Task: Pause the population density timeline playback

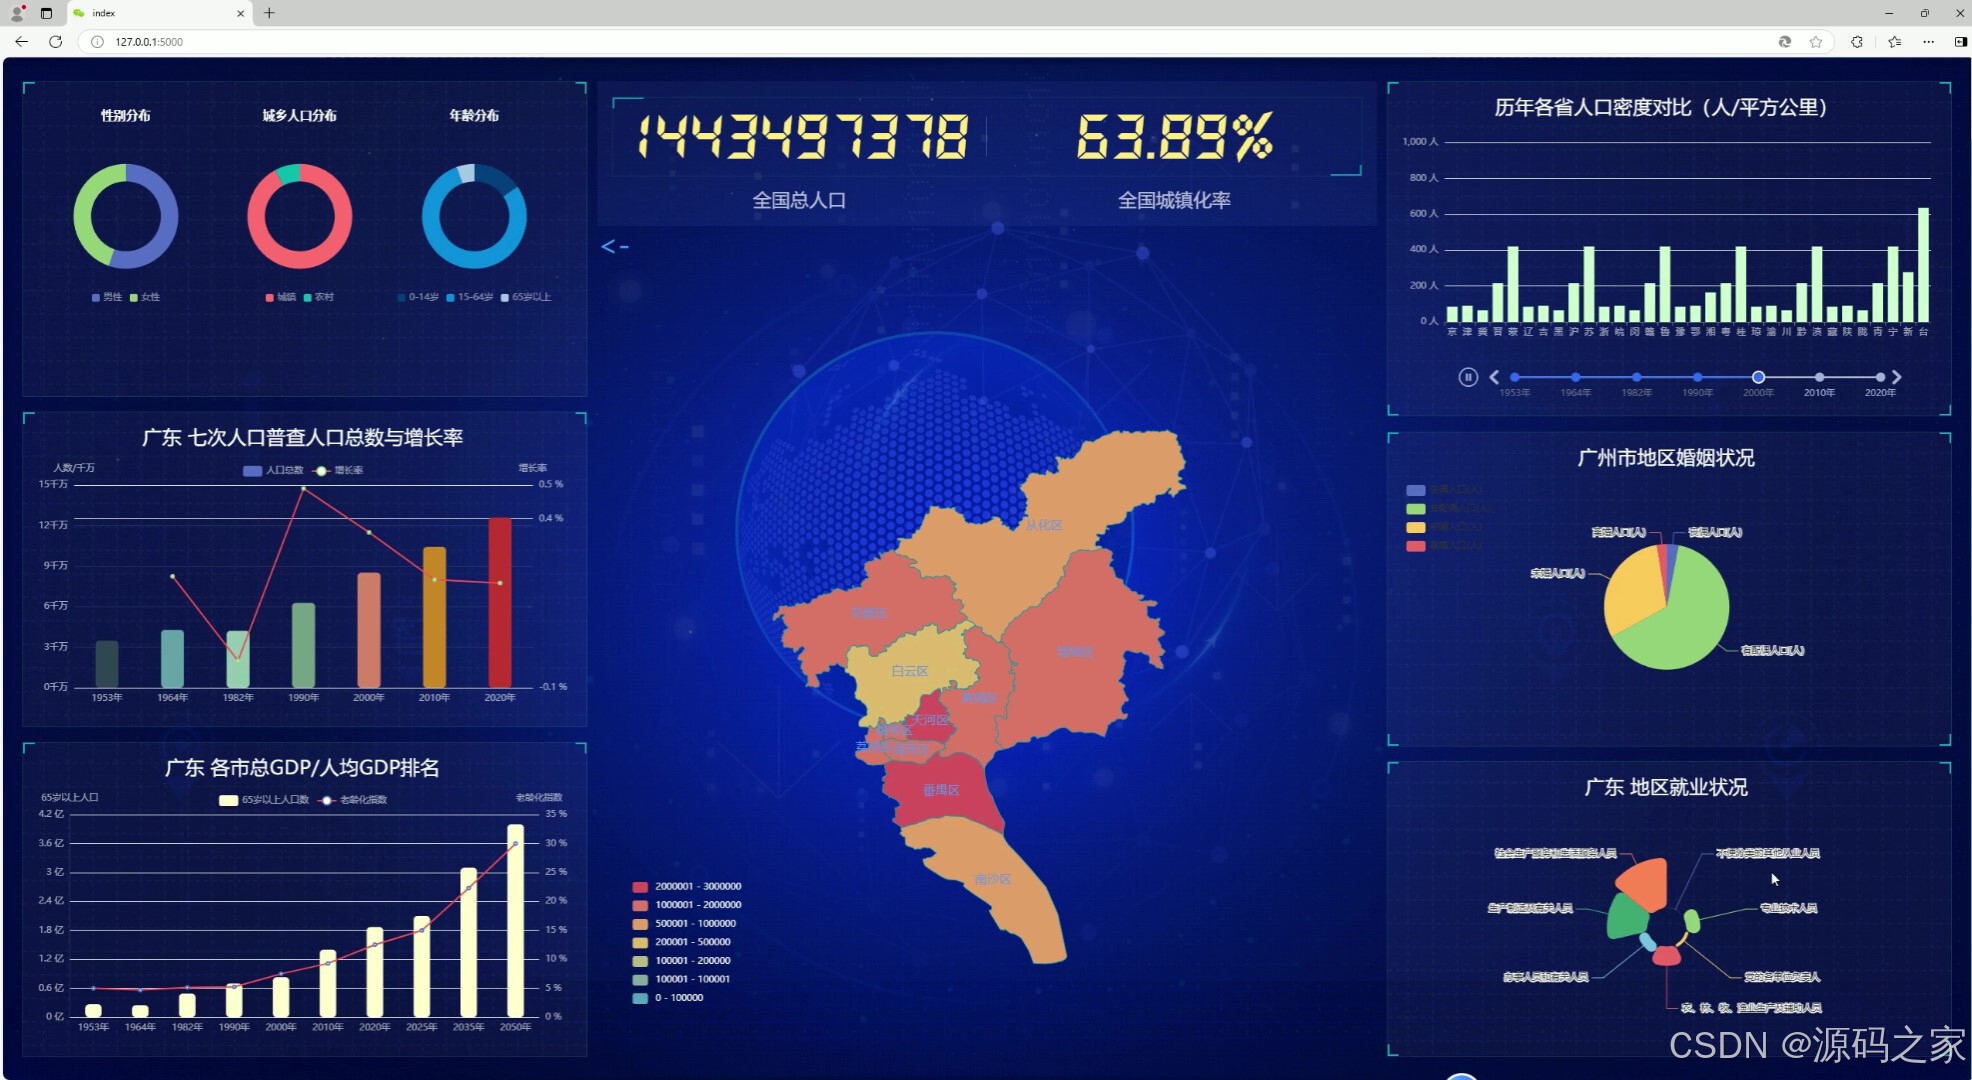Action: pyautogui.click(x=1467, y=377)
